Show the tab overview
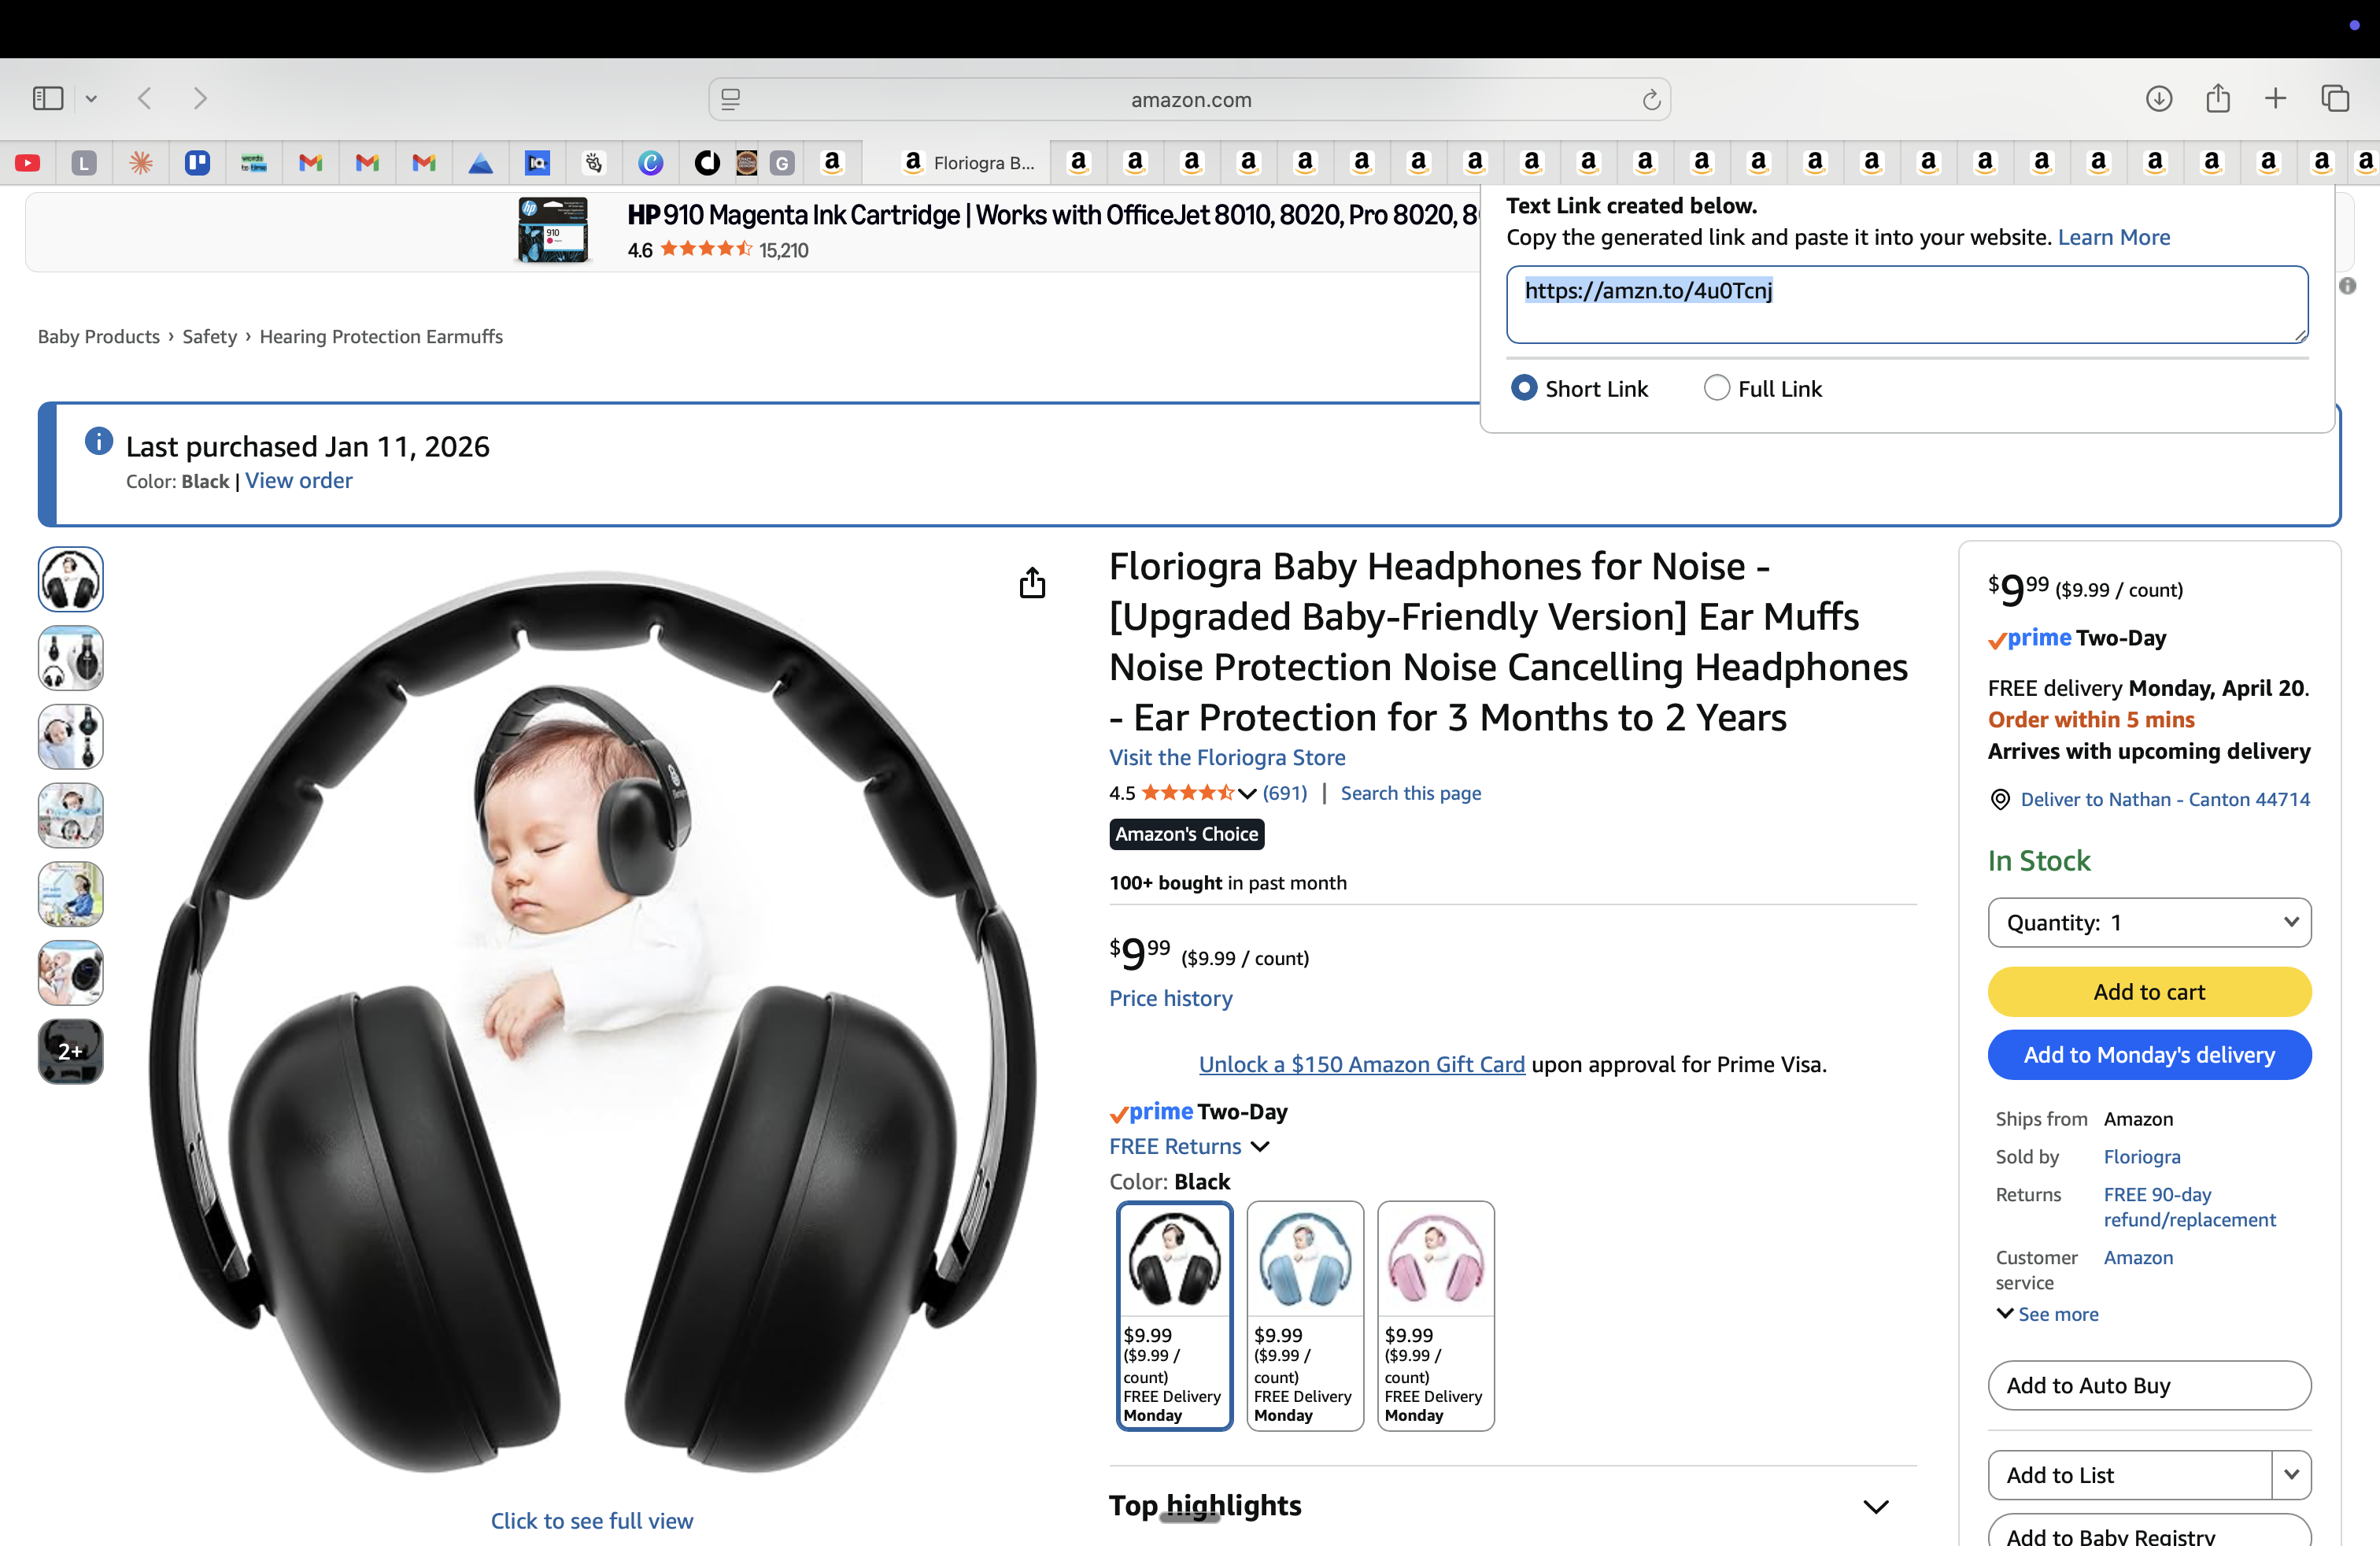 pyautogui.click(x=2335, y=98)
